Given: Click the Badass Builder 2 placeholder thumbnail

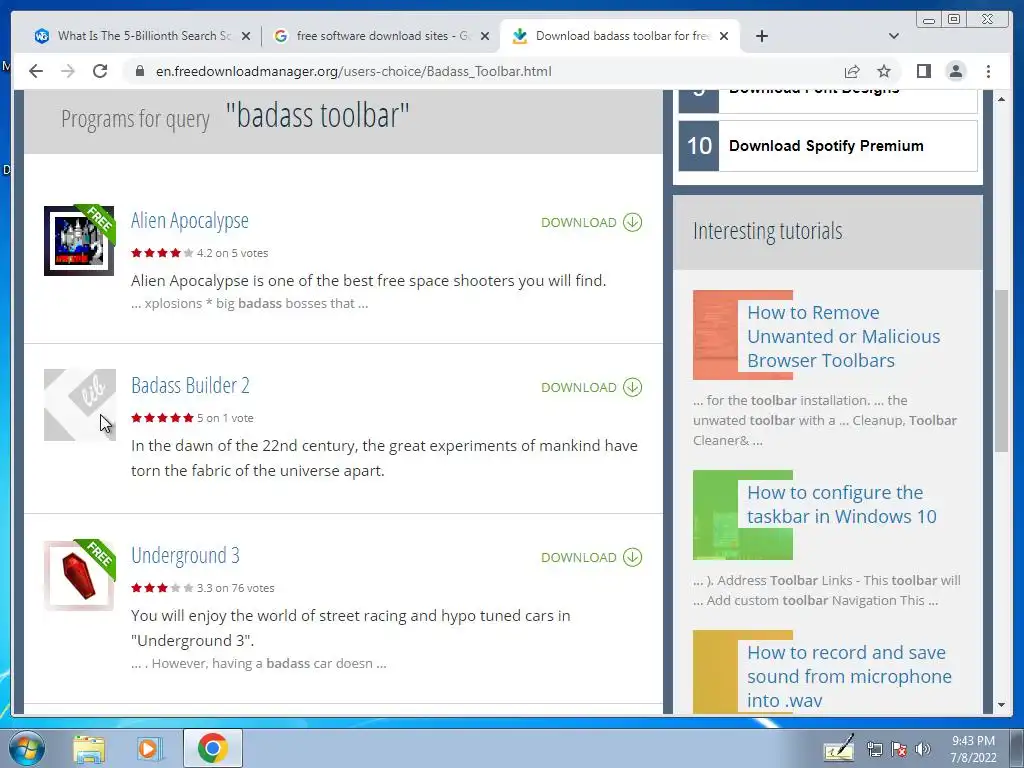Looking at the screenshot, I should click(x=80, y=405).
